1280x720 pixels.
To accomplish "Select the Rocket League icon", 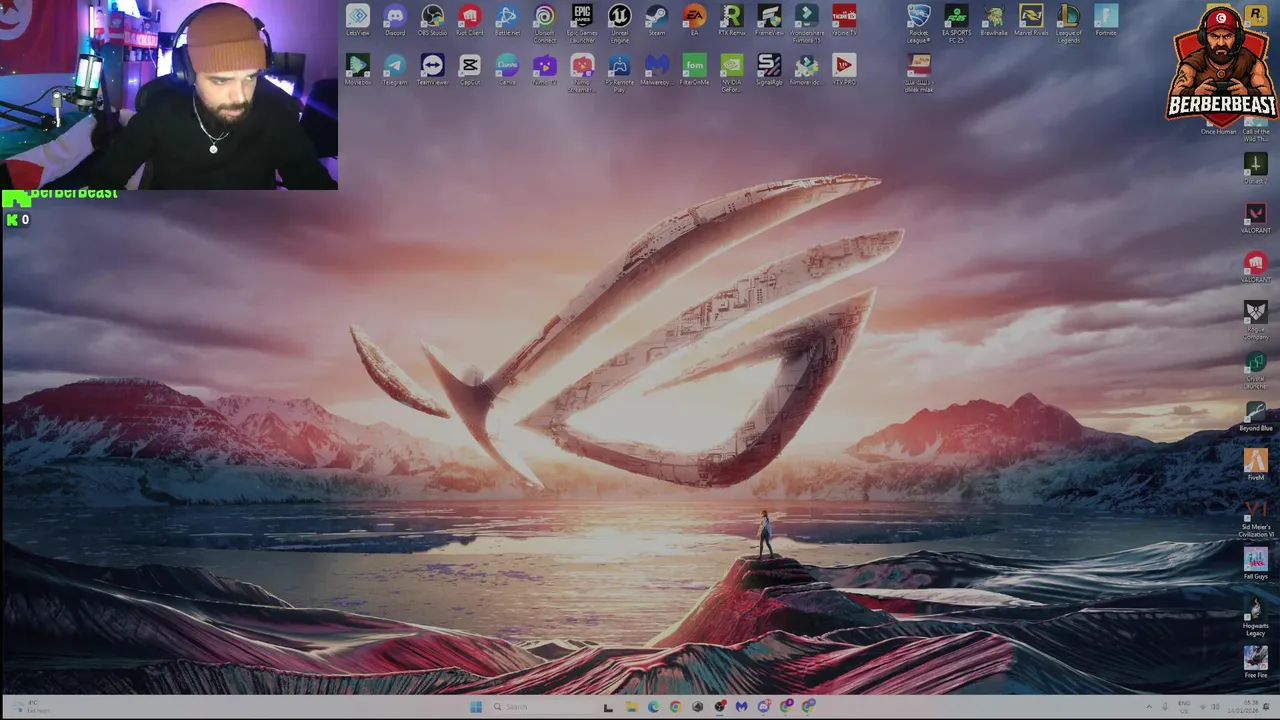I will 918,24.
